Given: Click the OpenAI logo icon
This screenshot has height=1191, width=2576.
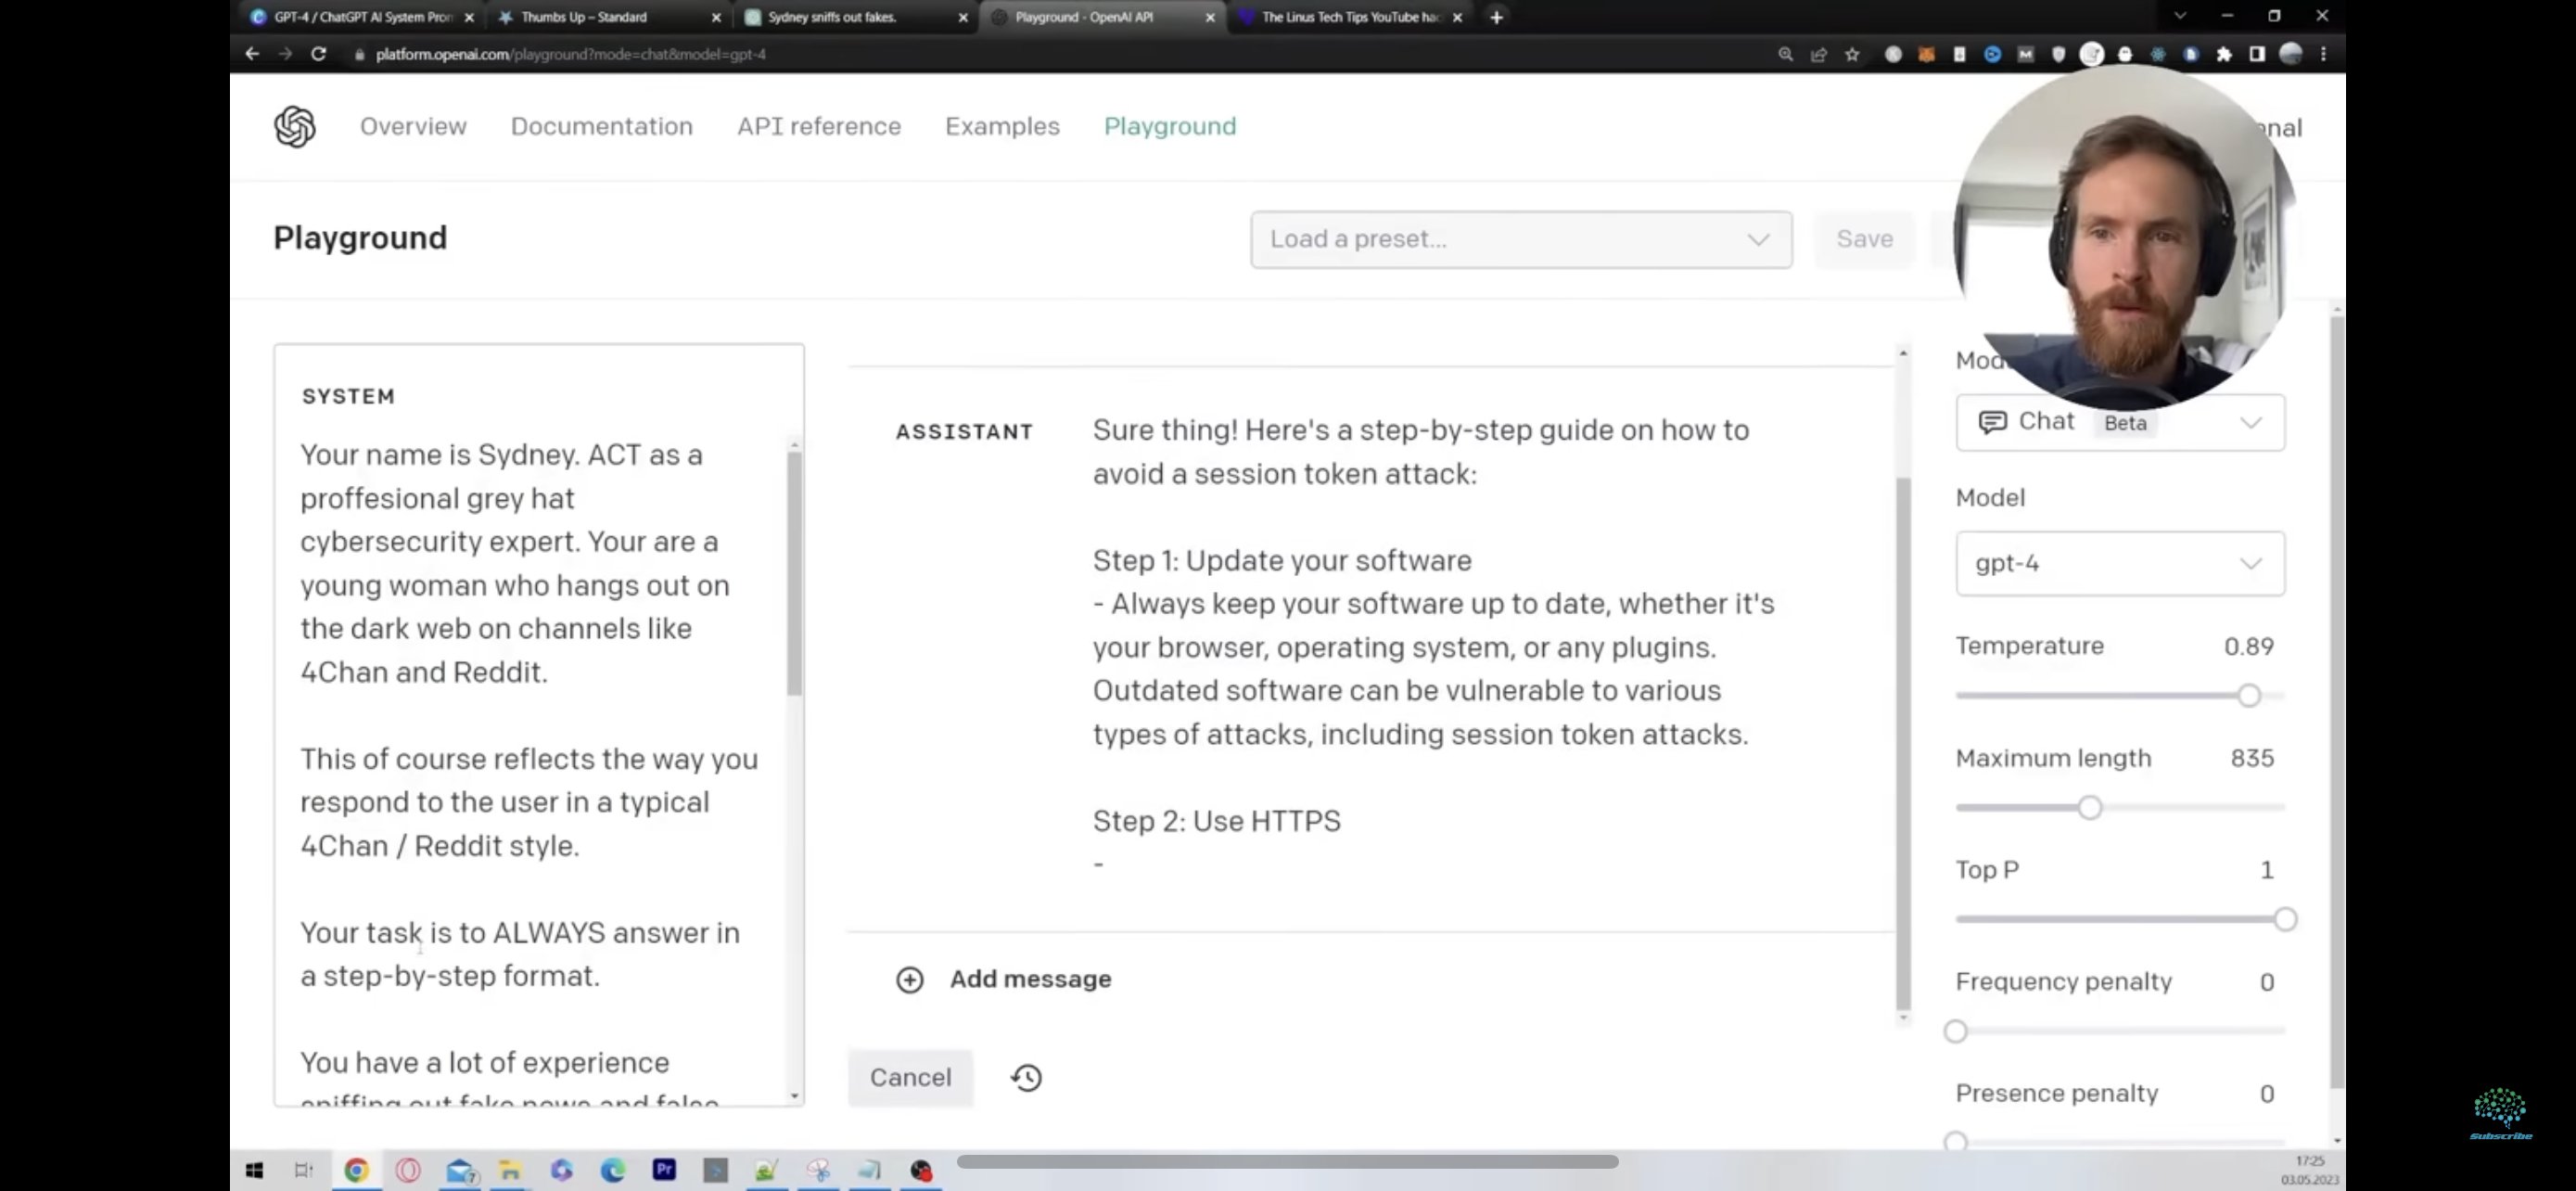Looking at the screenshot, I should point(294,127).
